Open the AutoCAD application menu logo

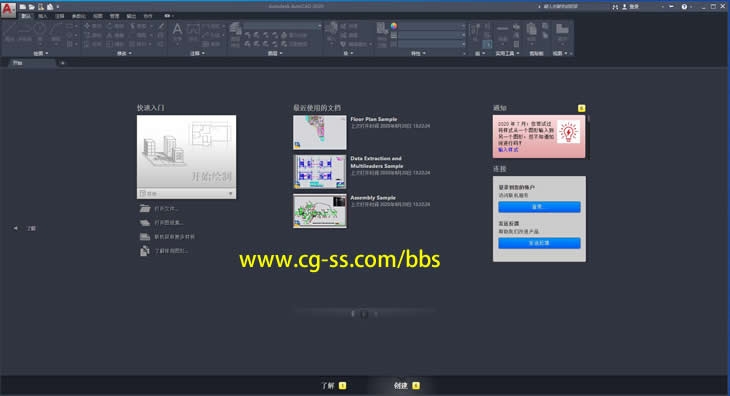[x=8, y=9]
